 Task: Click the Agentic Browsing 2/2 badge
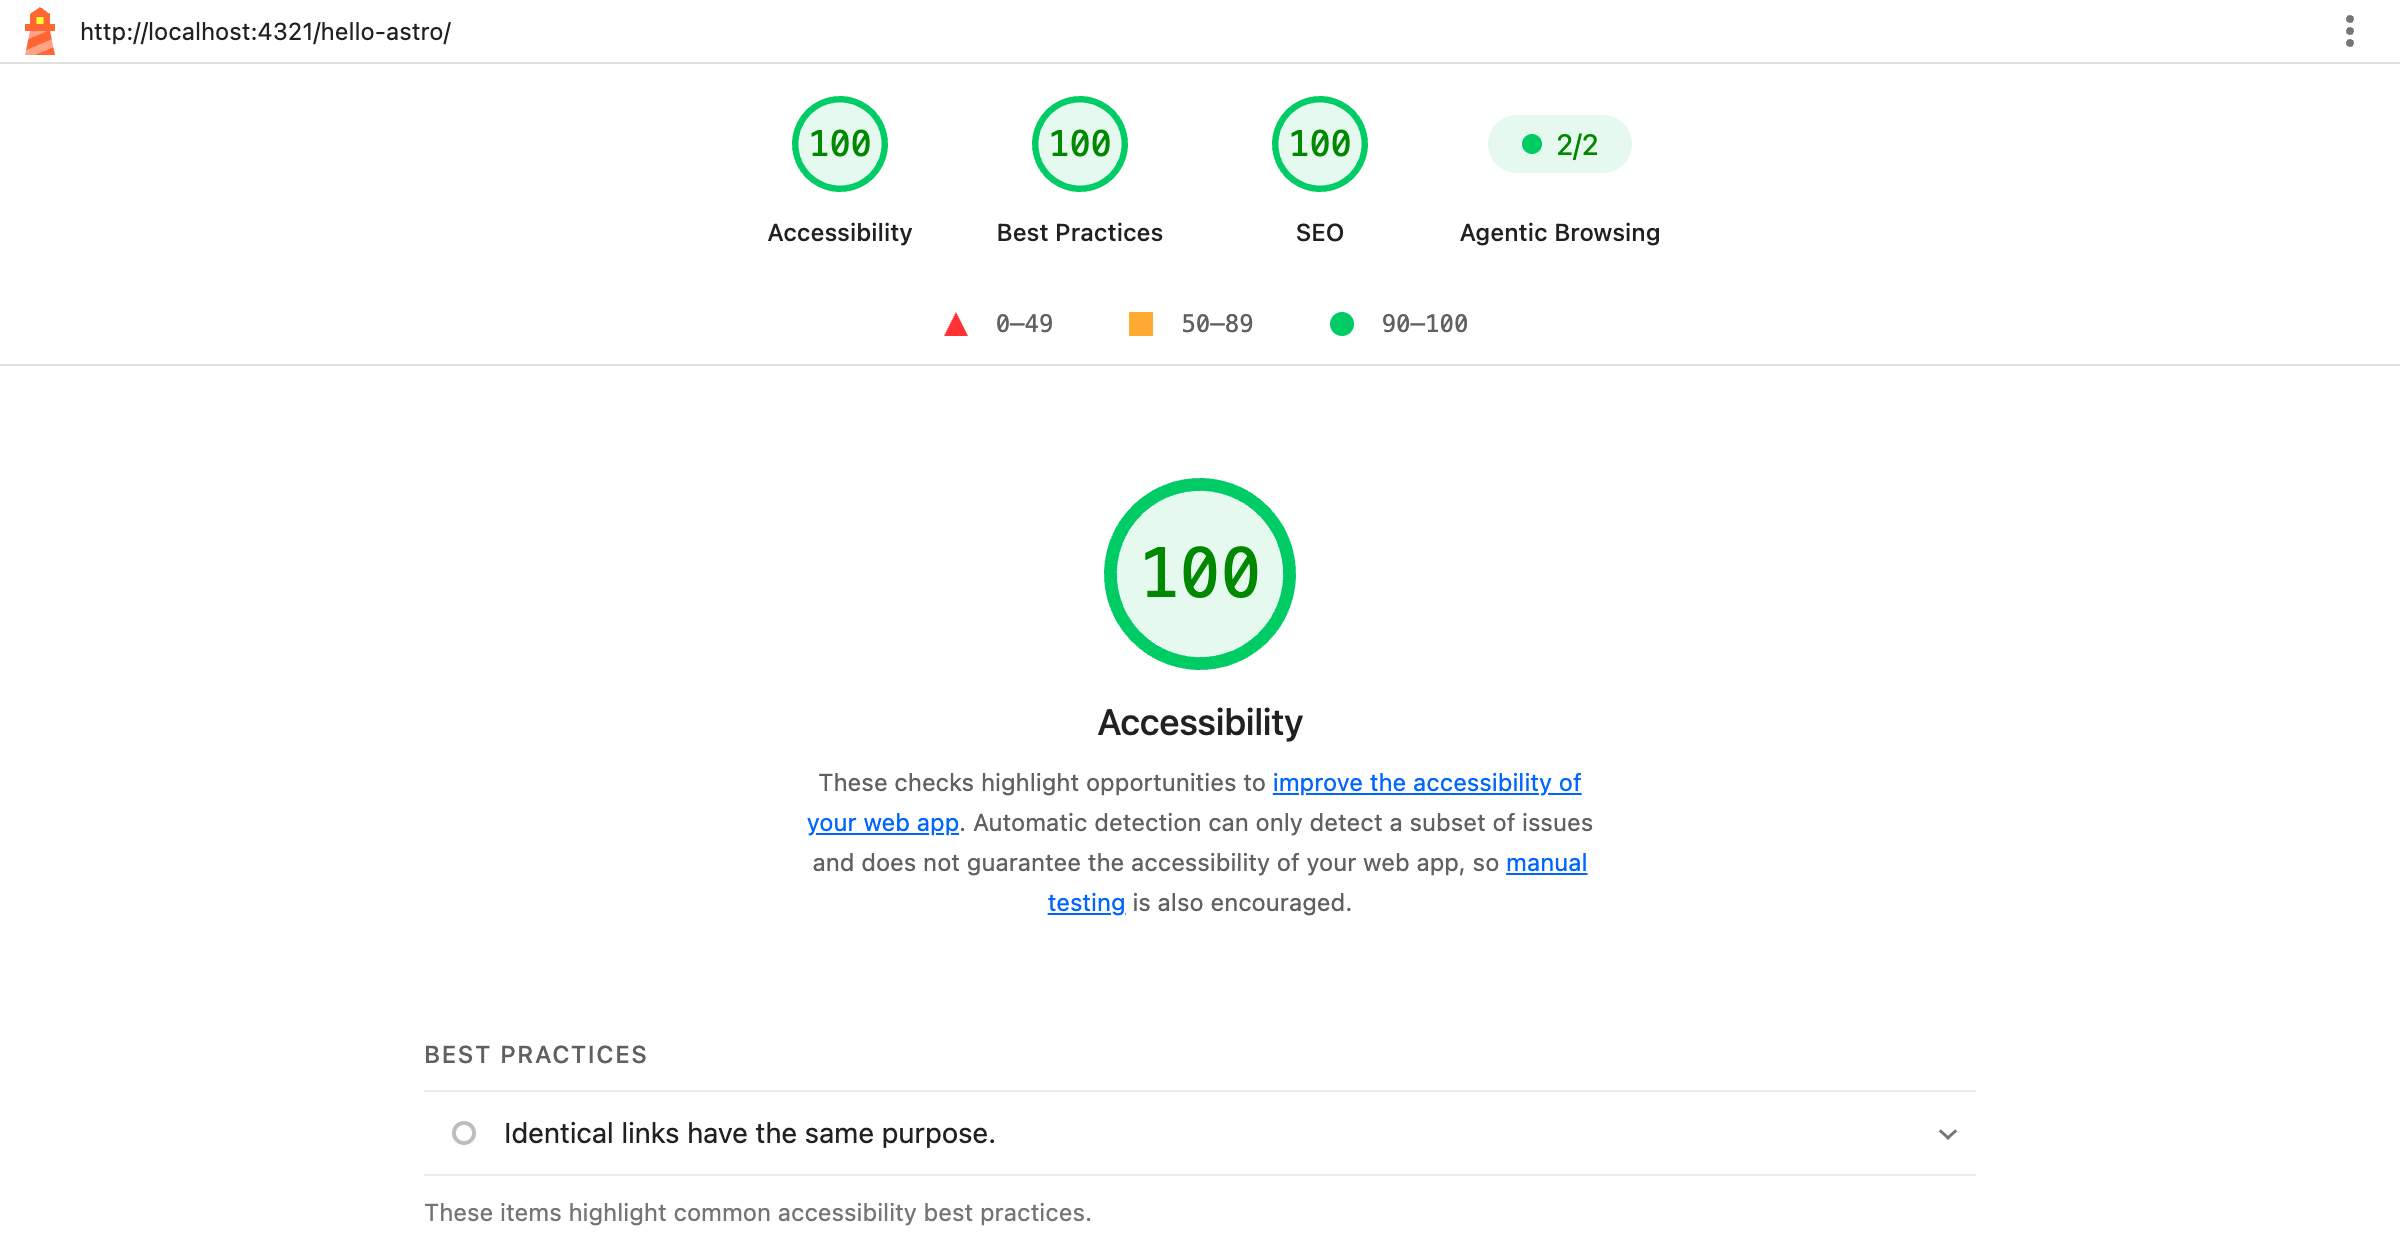tap(1560, 144)
